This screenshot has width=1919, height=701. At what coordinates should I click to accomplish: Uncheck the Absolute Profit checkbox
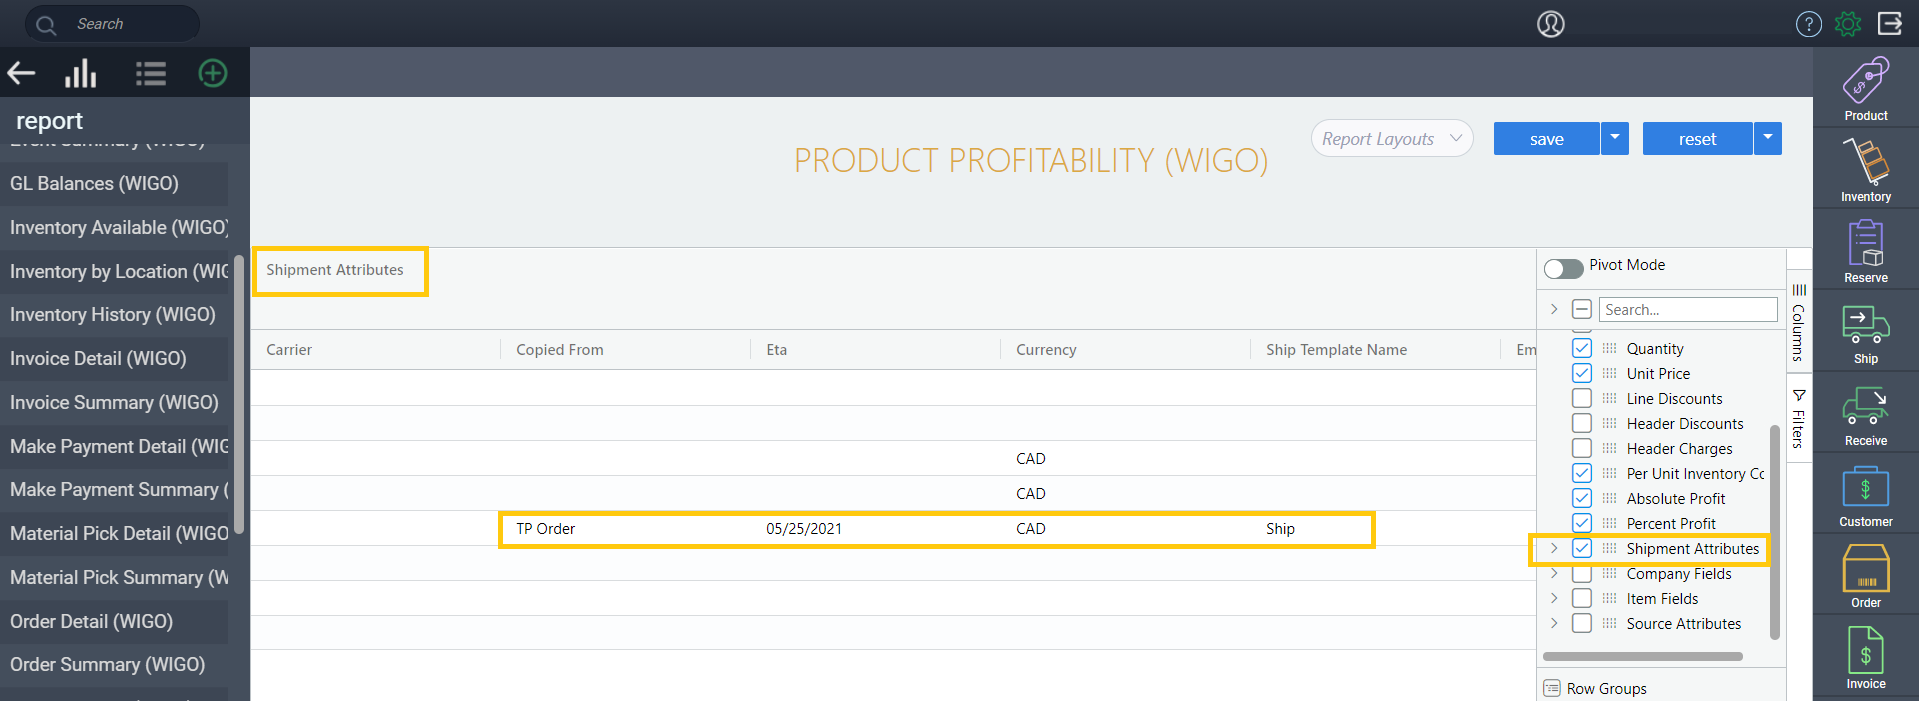click(x=1582, y=498)
